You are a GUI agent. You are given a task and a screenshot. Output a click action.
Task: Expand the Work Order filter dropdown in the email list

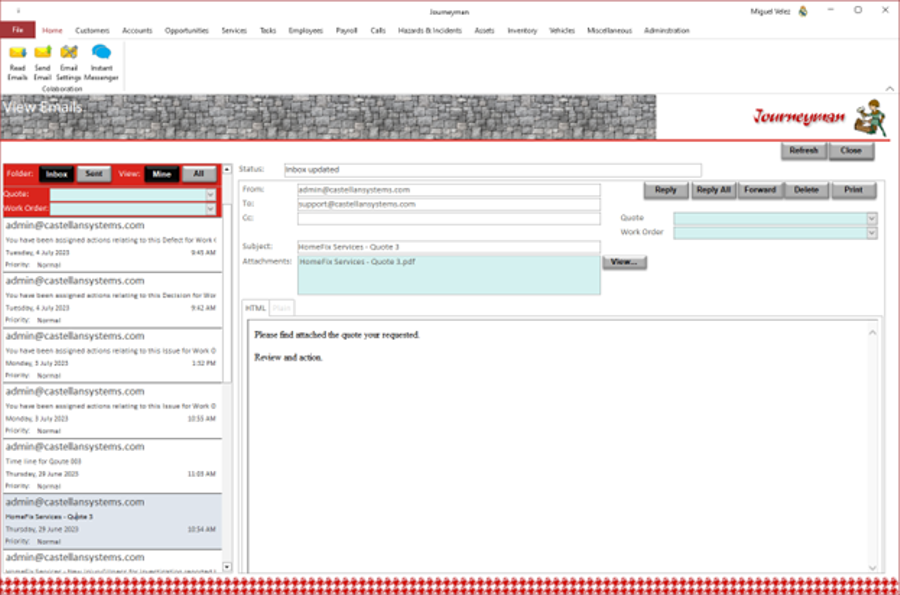[x=210, y=209]
